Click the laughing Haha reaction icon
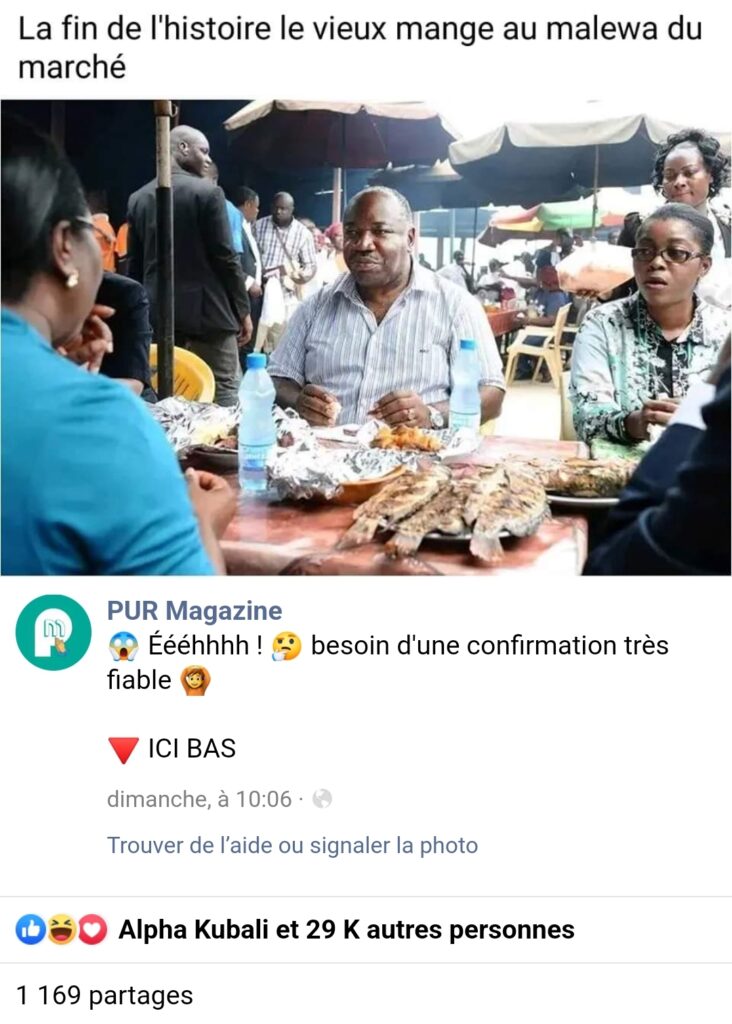732x1024 pixels. pos(61,930)
